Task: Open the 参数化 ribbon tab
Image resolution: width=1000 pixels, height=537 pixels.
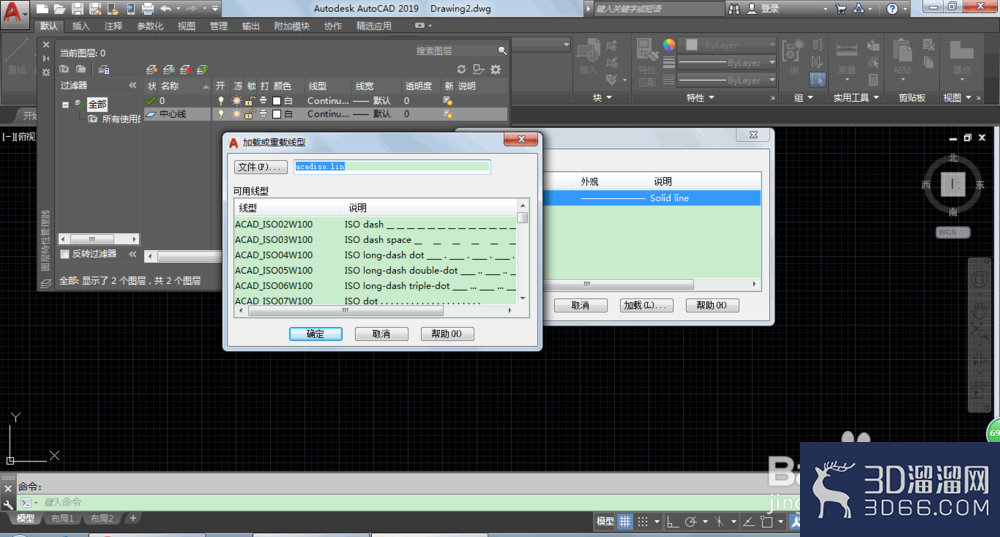Action: tap(150, 26)
